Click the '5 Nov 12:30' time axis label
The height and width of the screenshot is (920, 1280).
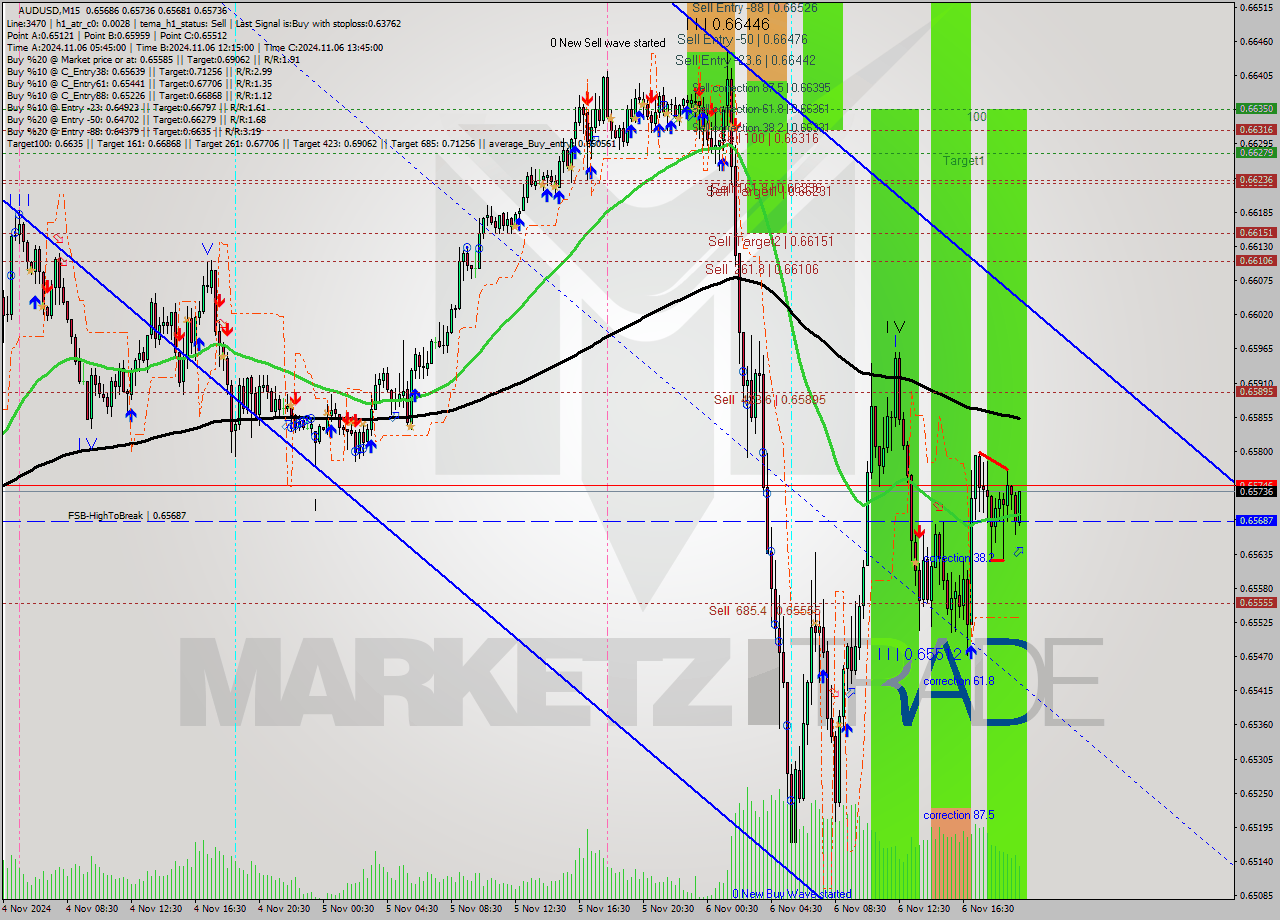539,909
